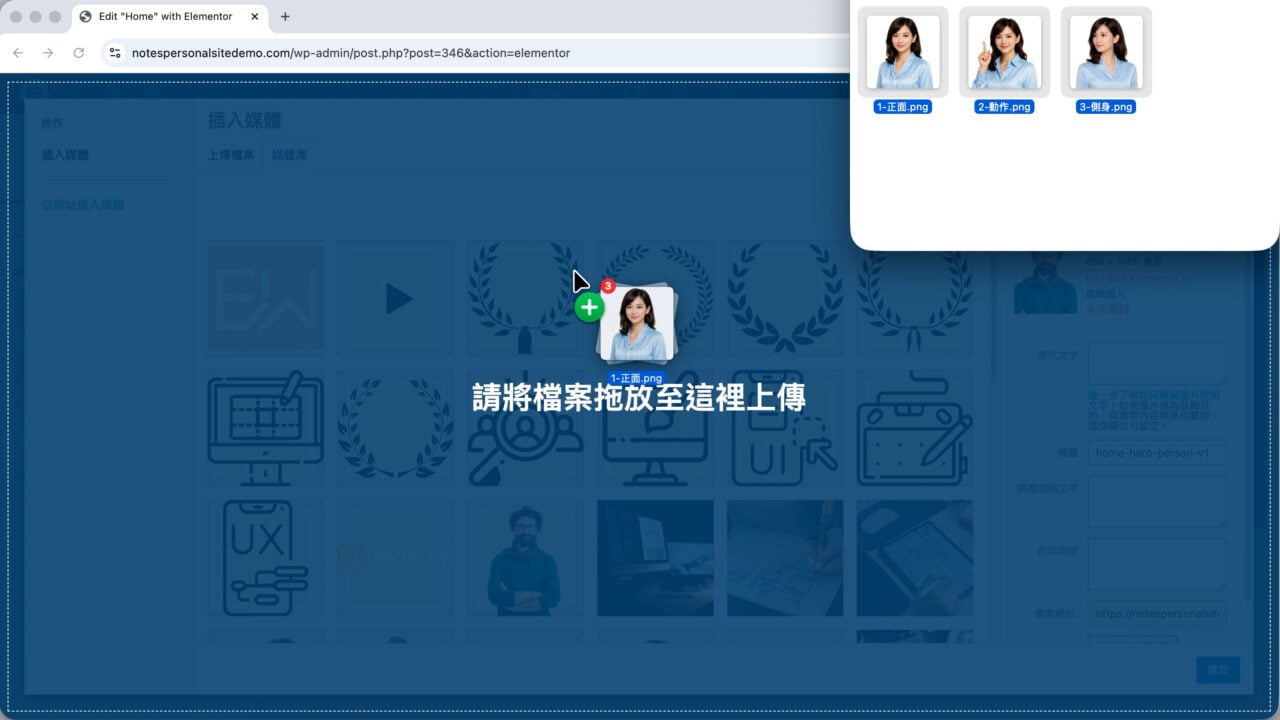Select the 2-動作.png thumbnail in Finder
The width and height of the screenshot is (1280, 720).
pos(1004,52)
